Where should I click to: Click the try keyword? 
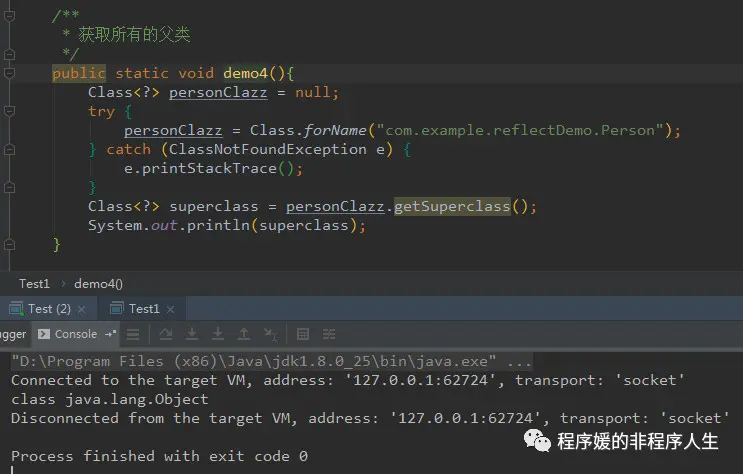click(101, 111)
